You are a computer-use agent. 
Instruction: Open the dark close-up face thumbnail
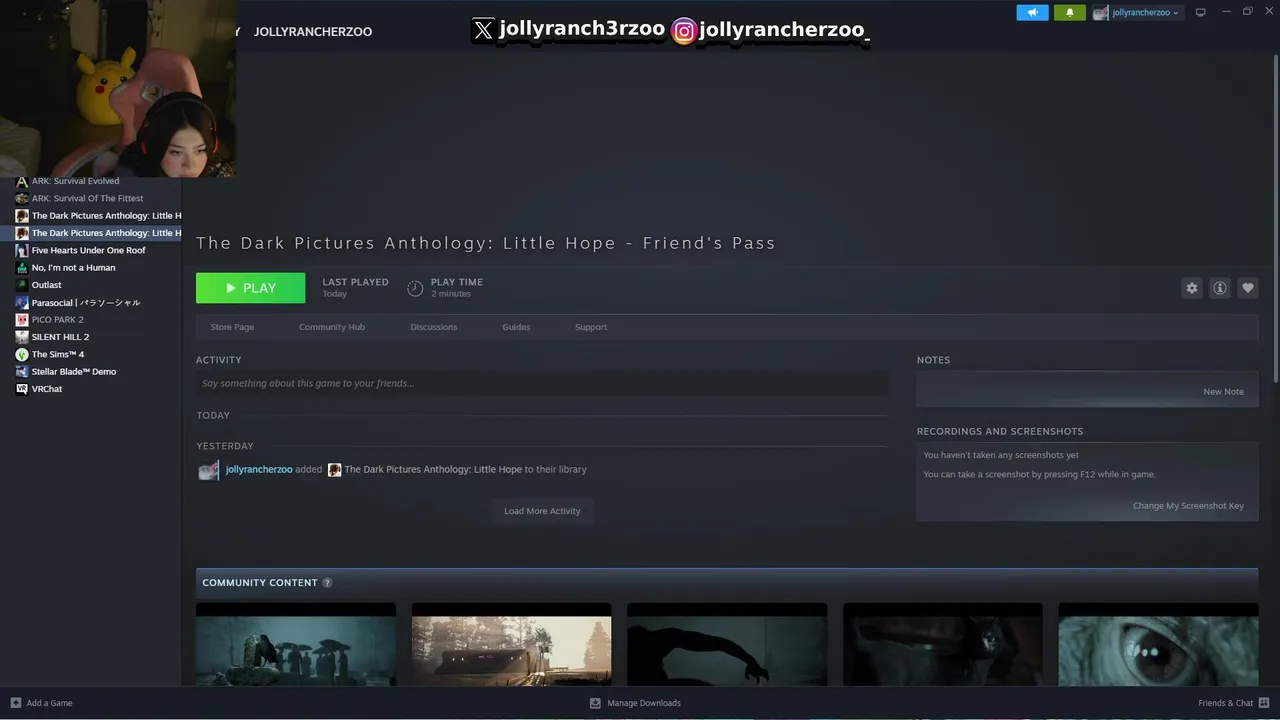tap(943, 645)
